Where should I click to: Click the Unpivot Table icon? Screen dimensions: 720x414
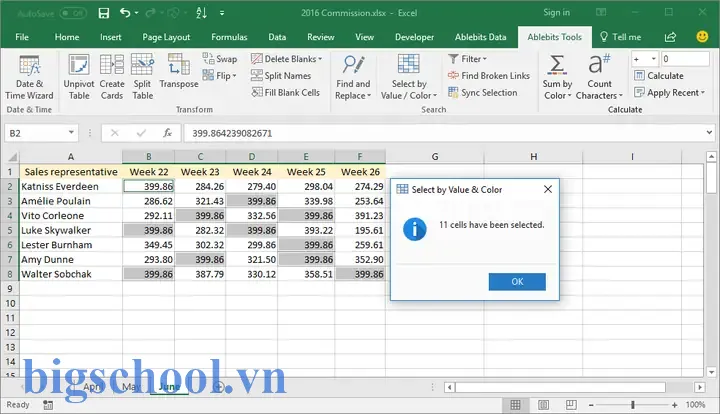[x=79, y=64]
